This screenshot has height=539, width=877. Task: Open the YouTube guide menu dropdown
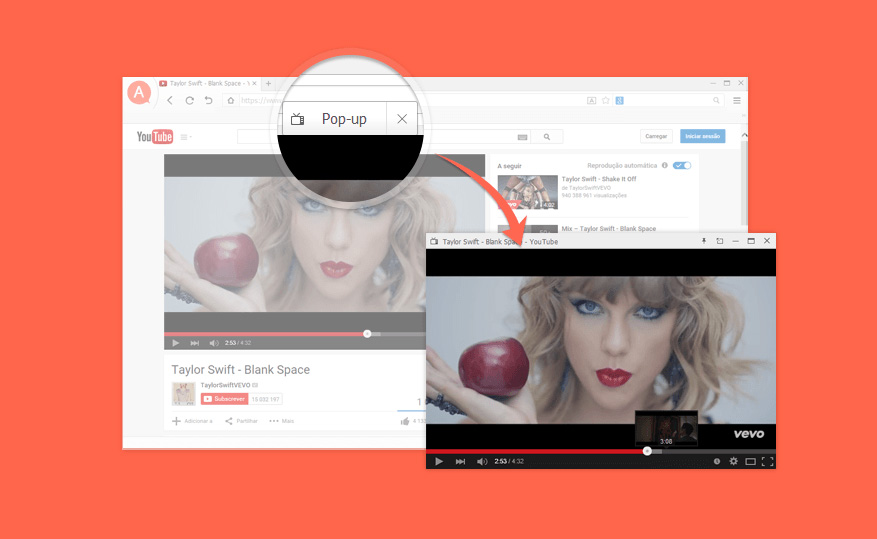point(186,137)
